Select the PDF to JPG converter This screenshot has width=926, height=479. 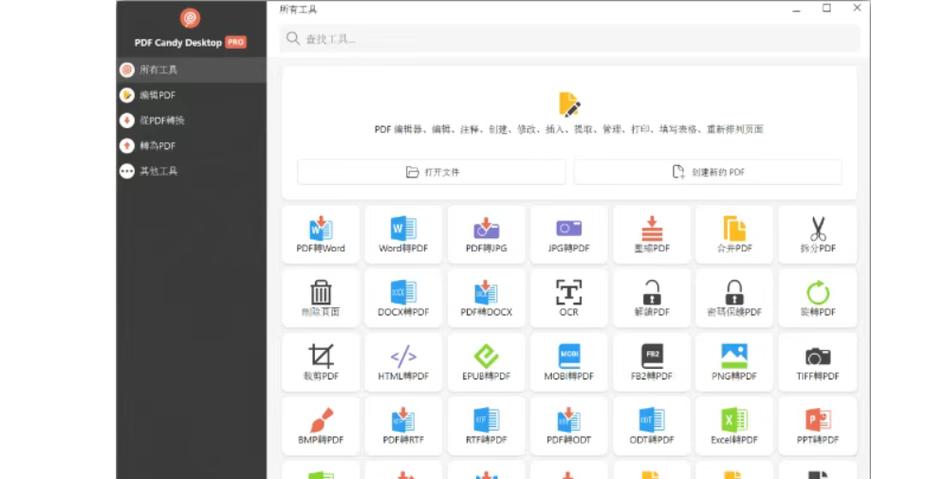pyautogui.click(x=486, y=235)
